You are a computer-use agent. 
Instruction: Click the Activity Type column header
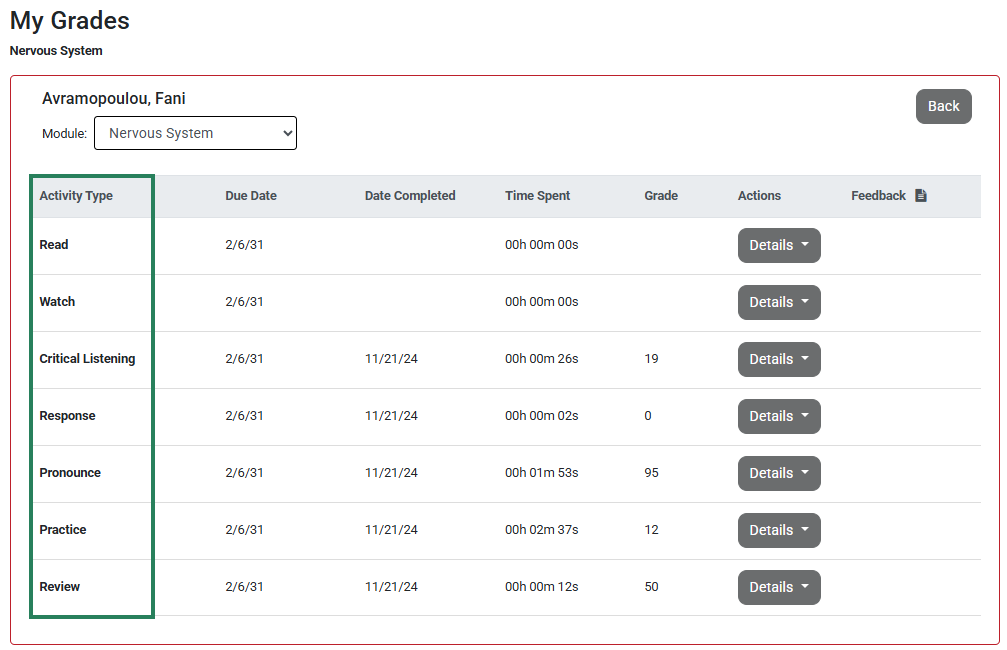pyautogui.click(x=76, y=195)
